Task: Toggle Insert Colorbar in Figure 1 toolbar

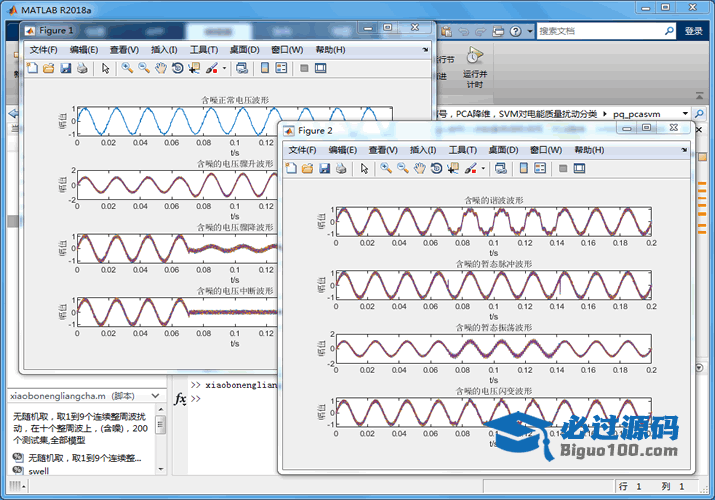Action: (264, 68)
